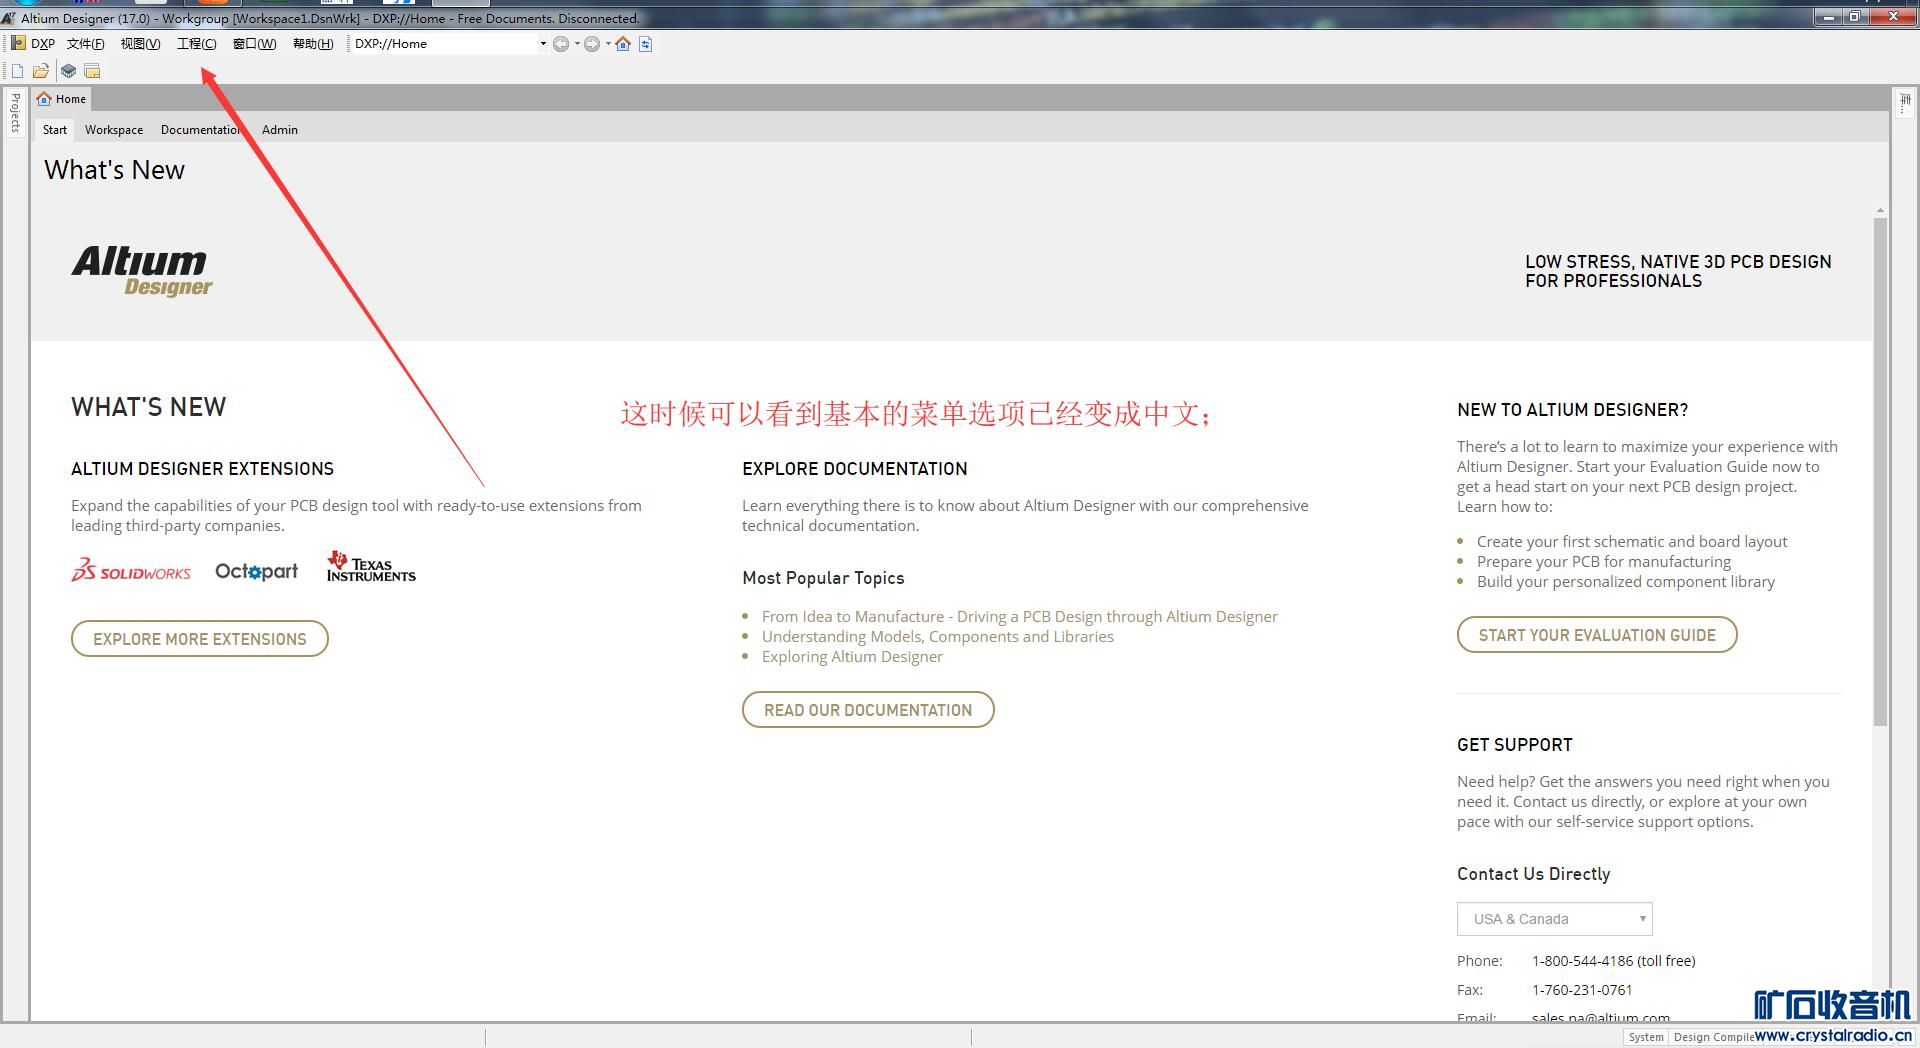Open the back history dropdown arrow
1920x1048 pixels.
pyautogui.click(x=577, y=44)
